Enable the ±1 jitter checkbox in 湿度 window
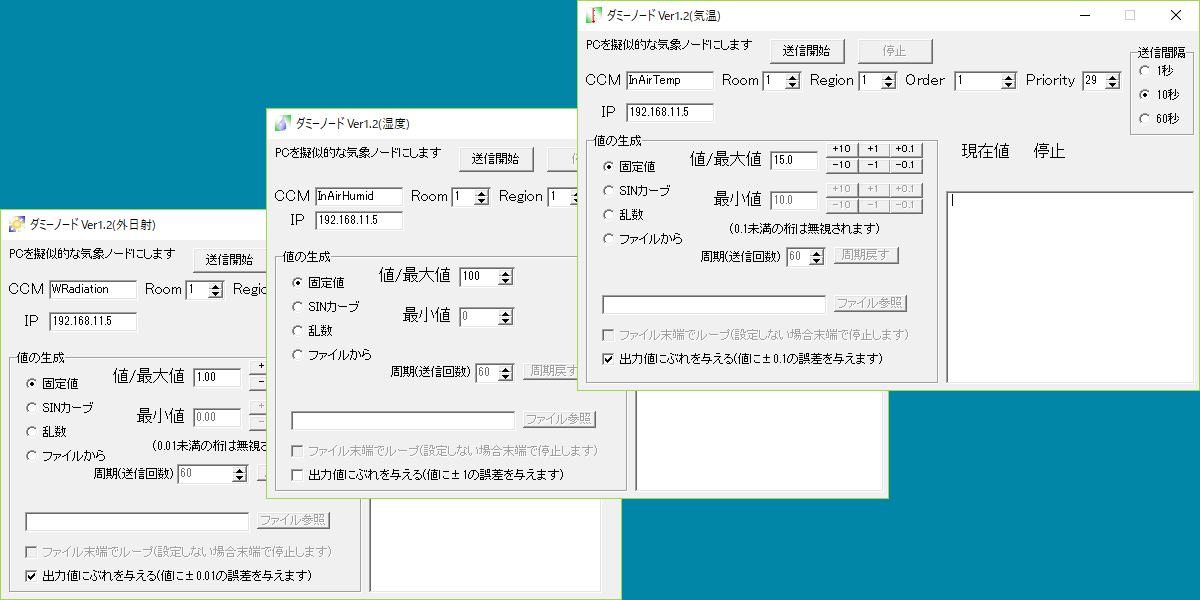 (298, 474)
